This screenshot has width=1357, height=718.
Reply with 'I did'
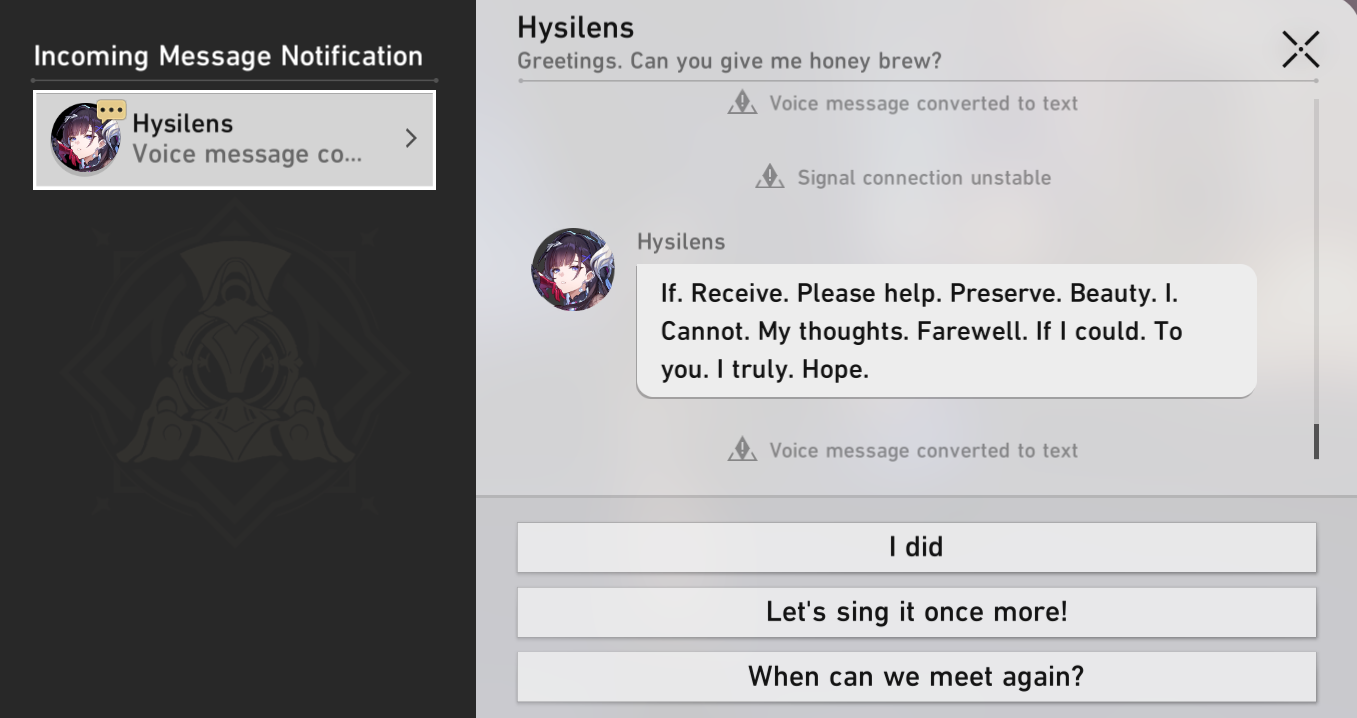[x=916, y=547]
